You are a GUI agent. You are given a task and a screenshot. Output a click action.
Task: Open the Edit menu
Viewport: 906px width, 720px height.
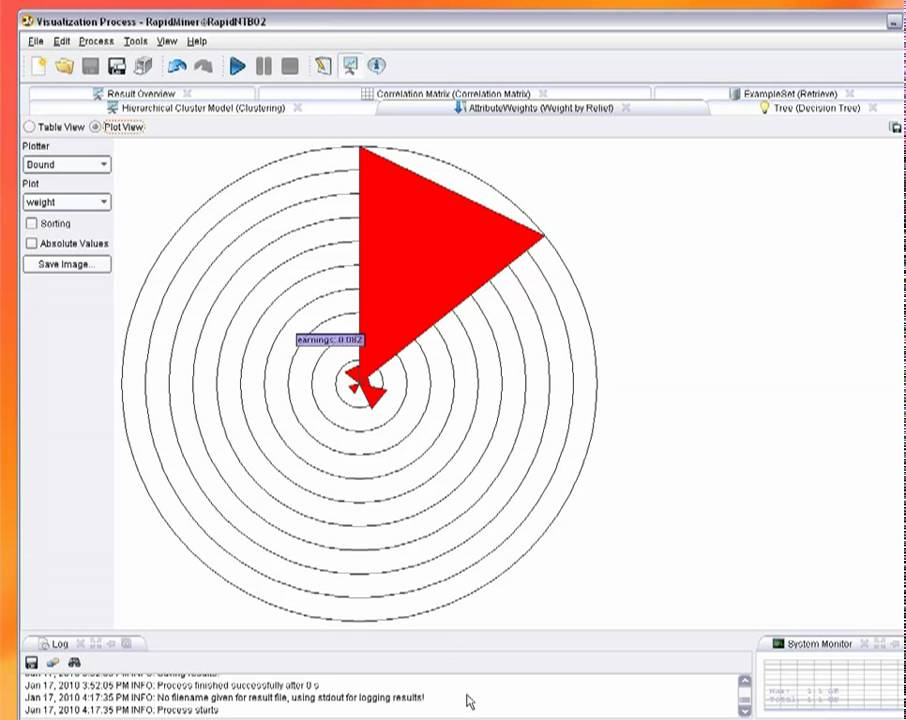click(x=61, y=42)
